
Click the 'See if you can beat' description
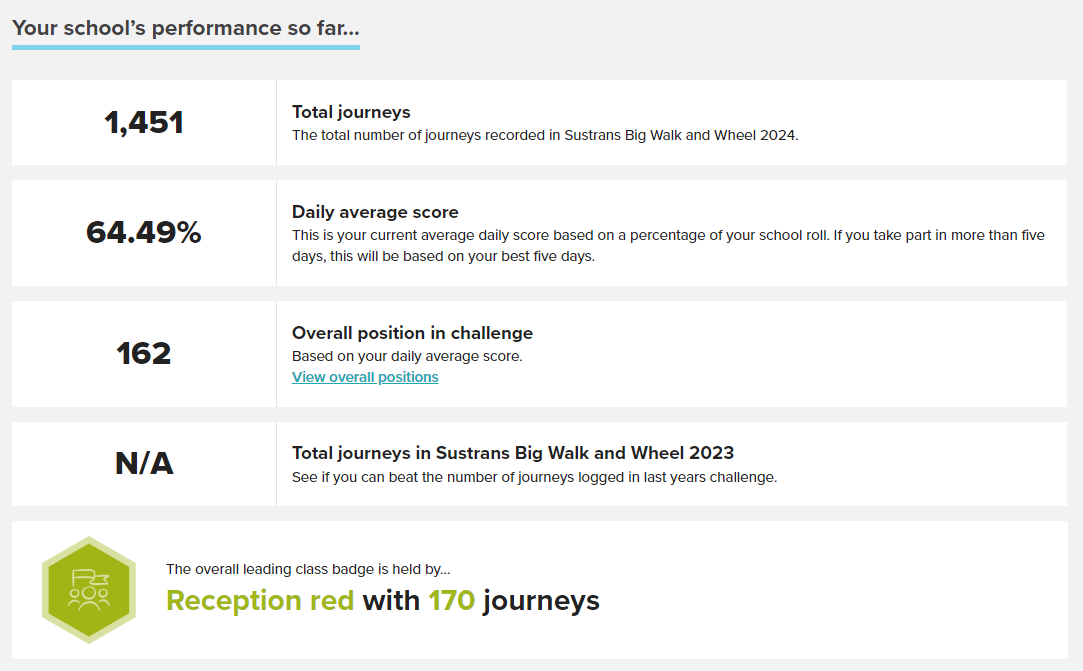[534, 478]
